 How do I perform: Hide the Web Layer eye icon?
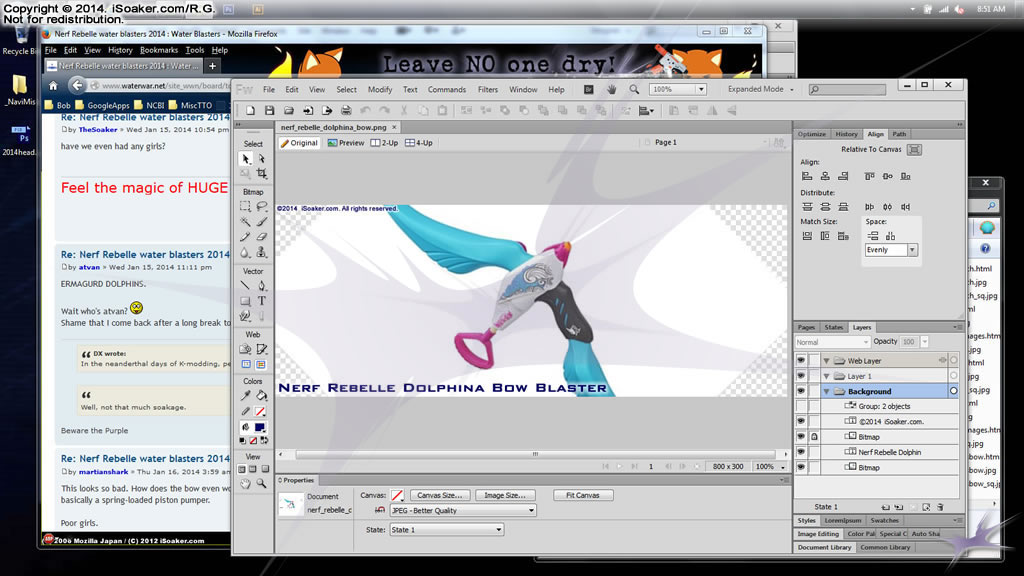pos(801,360)
